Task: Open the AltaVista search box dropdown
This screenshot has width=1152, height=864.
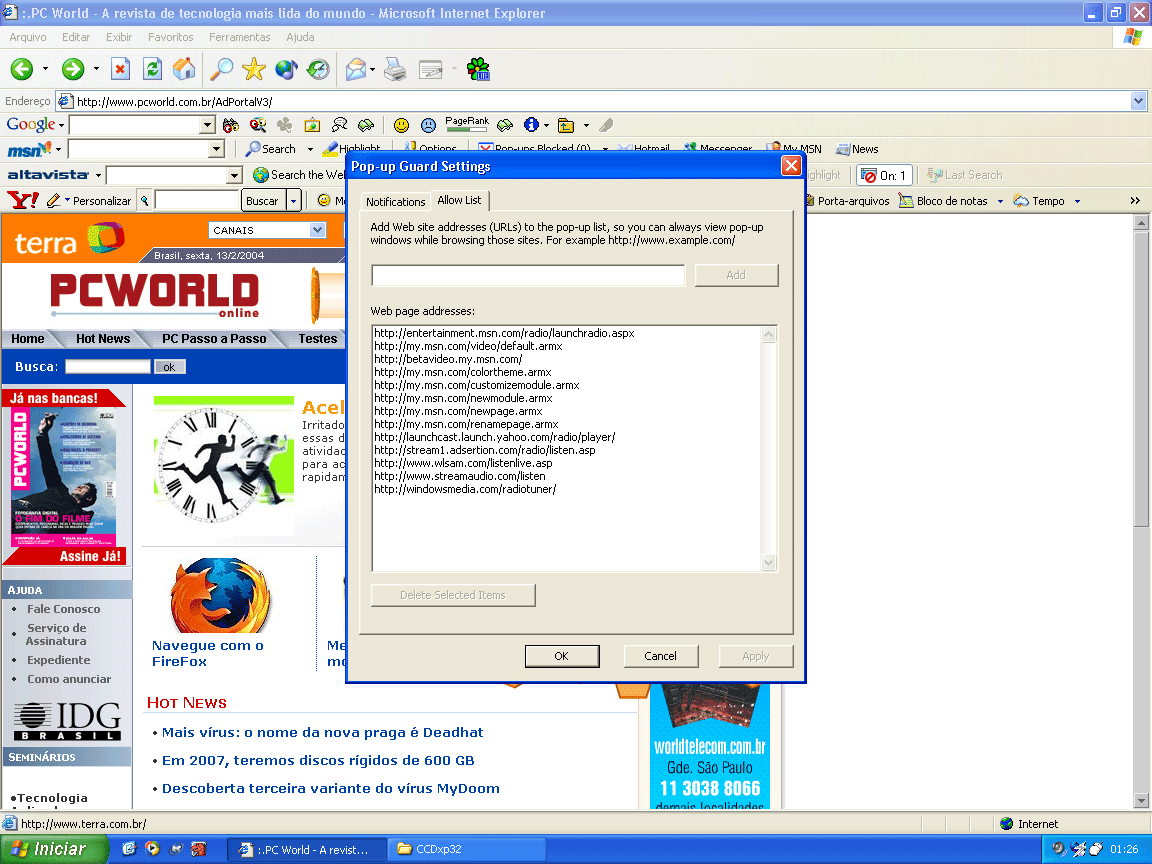Action: 234,175
